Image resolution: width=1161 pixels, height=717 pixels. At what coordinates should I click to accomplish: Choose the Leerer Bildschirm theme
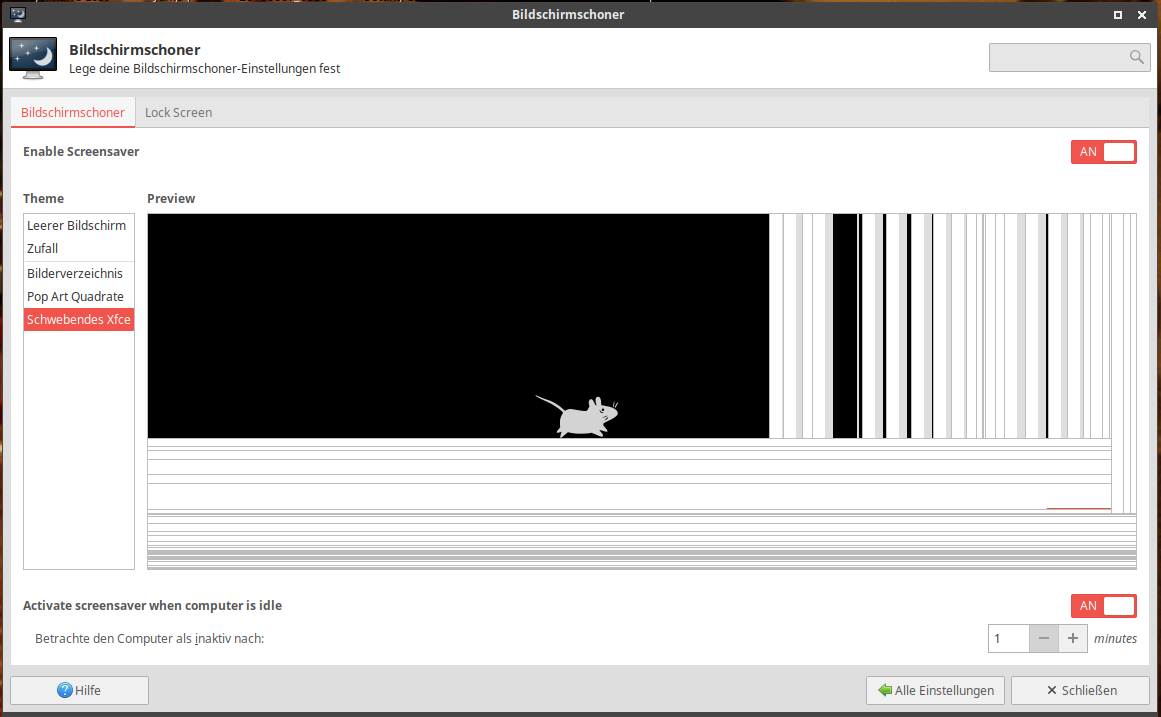tap(76, 226)
